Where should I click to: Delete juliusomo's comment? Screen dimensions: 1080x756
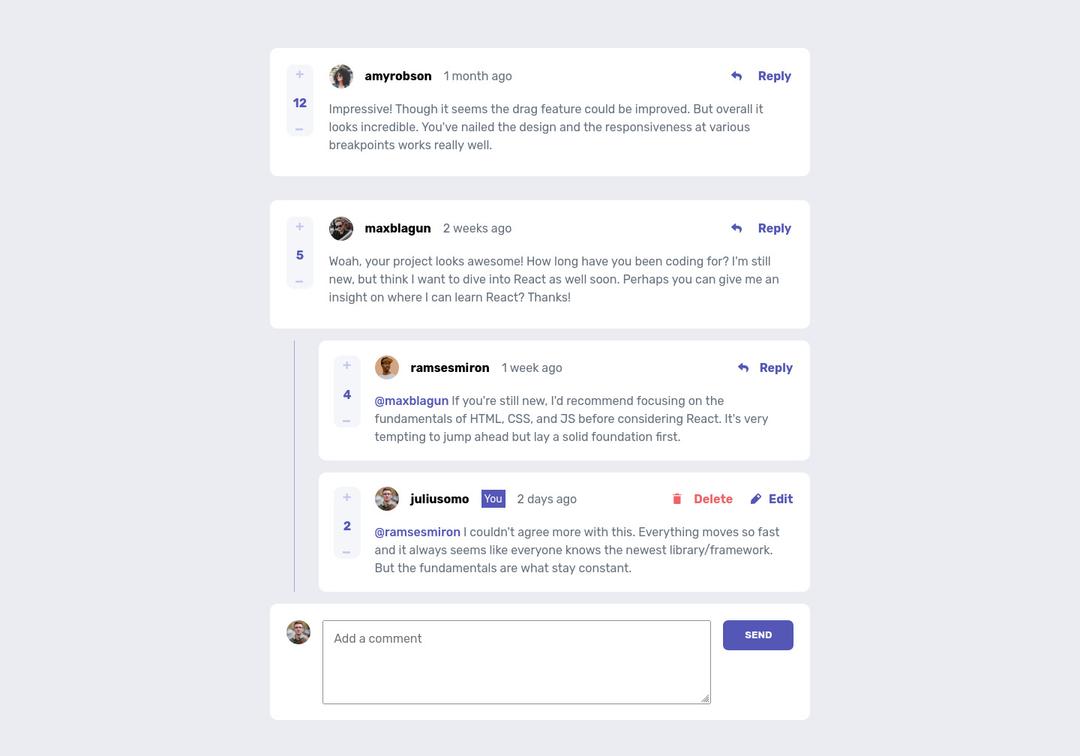(702, 499)
